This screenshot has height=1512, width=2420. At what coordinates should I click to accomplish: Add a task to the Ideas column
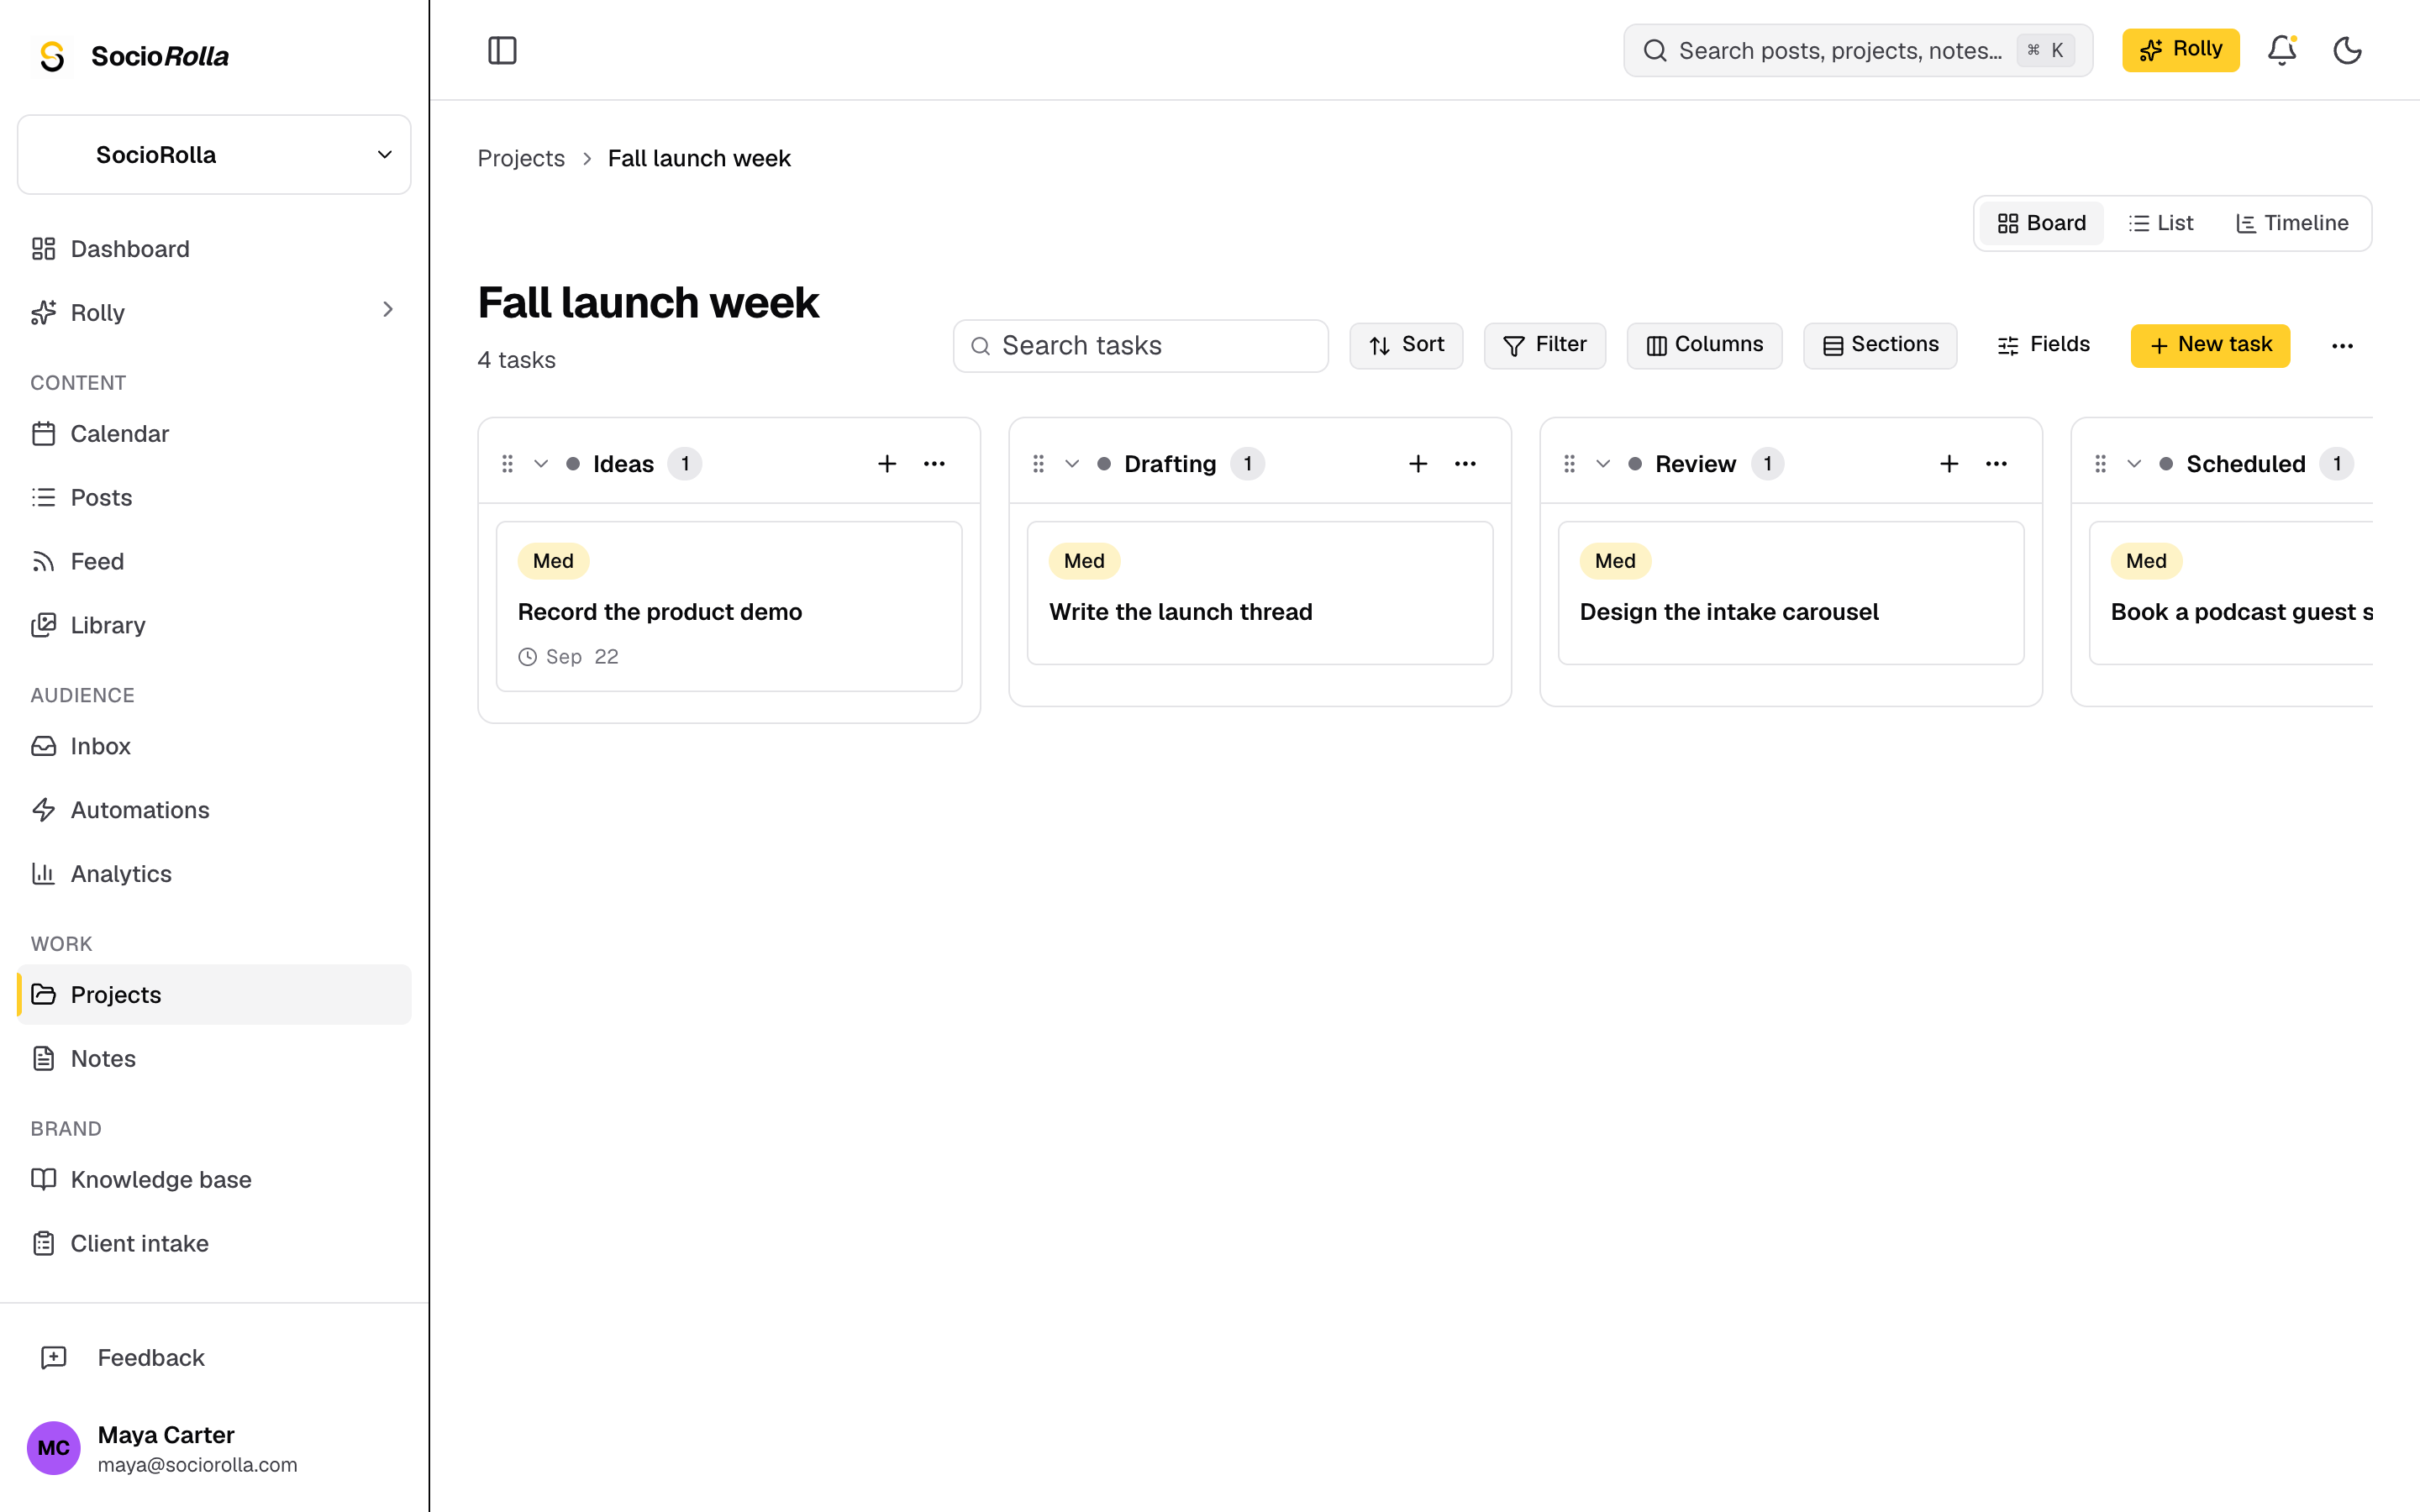pyautogui.click(x=886, y=464)
